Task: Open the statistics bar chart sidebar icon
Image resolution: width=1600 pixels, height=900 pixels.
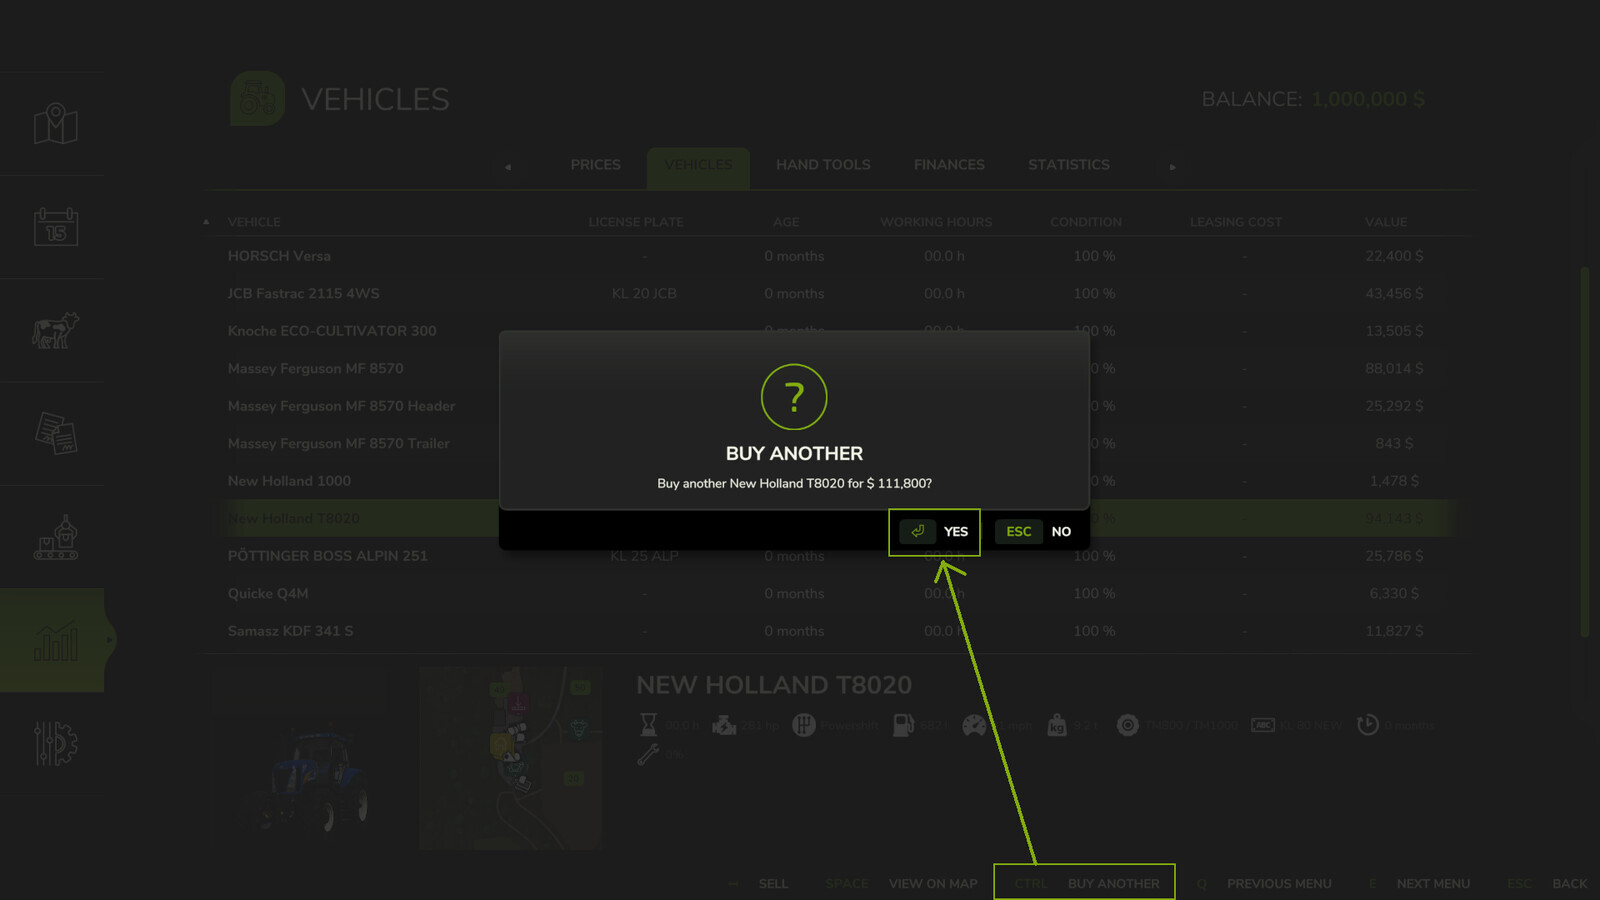Action: point(56,641)
